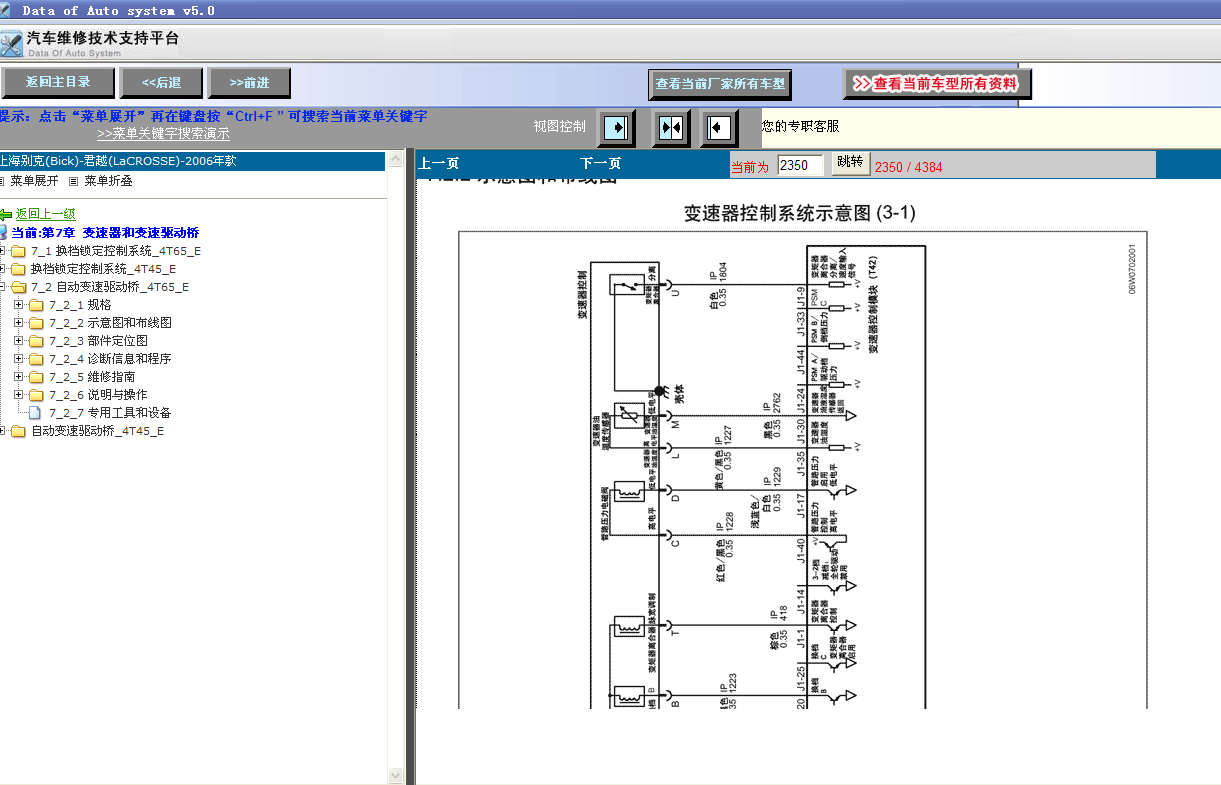The height and width of the screenshot is (785, 1221).
Task: Click the 变速器控制系统示意图 wiring diagram image
Action: coord(803,469)
